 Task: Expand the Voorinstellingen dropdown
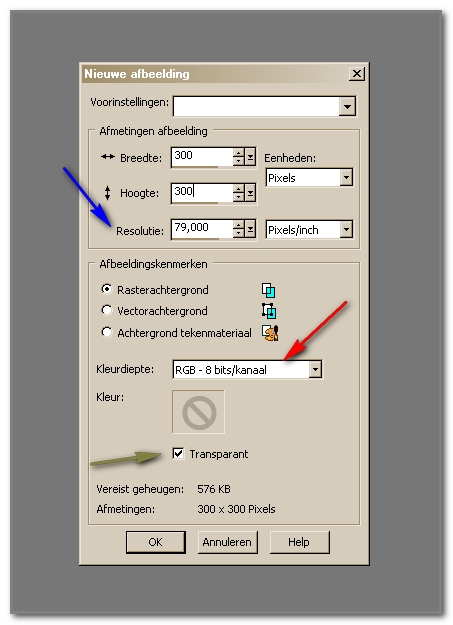[347, 106]
